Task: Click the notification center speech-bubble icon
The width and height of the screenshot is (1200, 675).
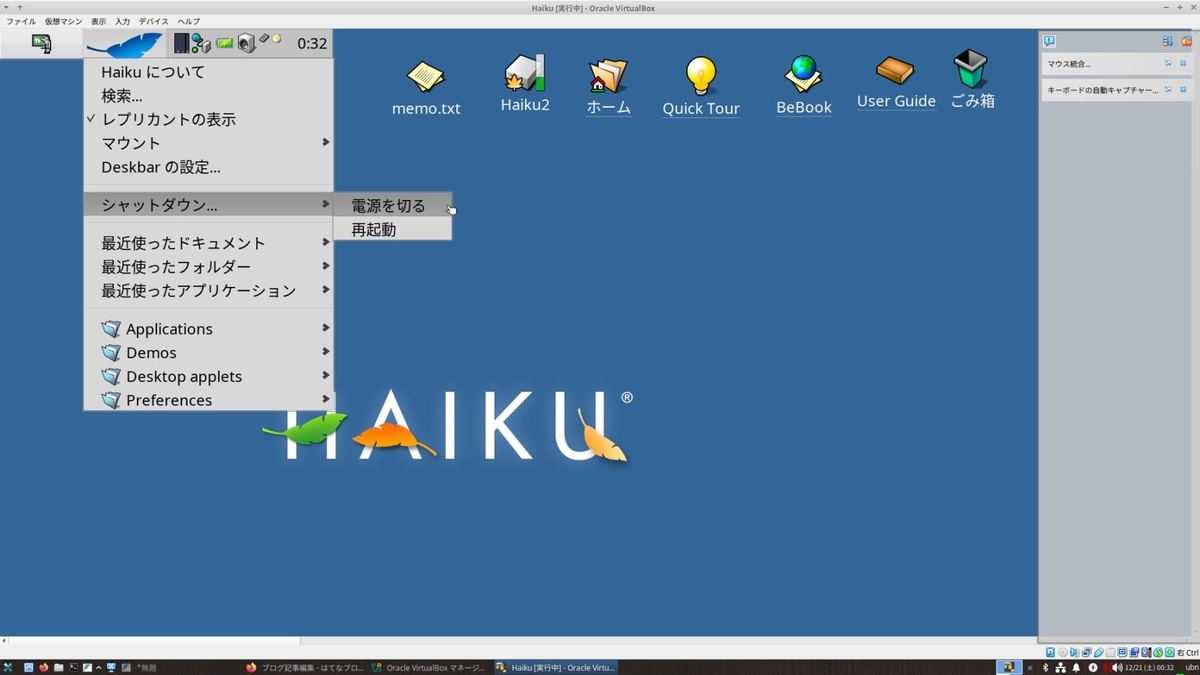Action: click(1049, 41)
